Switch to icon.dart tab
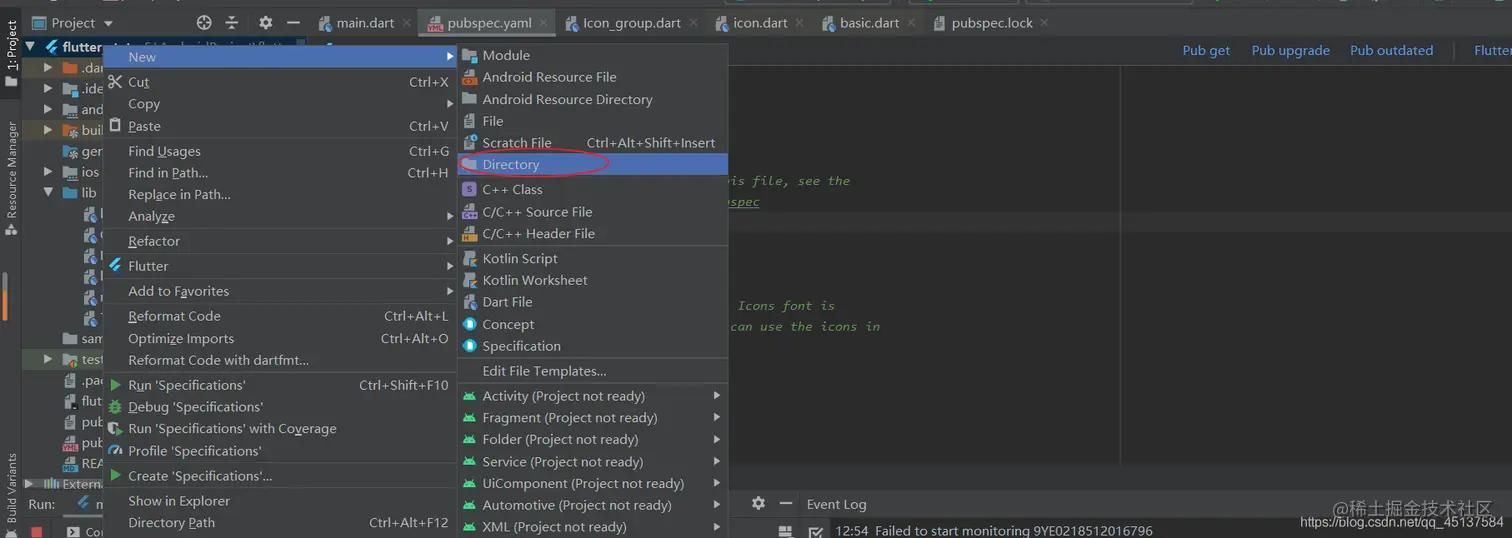 pyautogui.click(x=759, y=22)
